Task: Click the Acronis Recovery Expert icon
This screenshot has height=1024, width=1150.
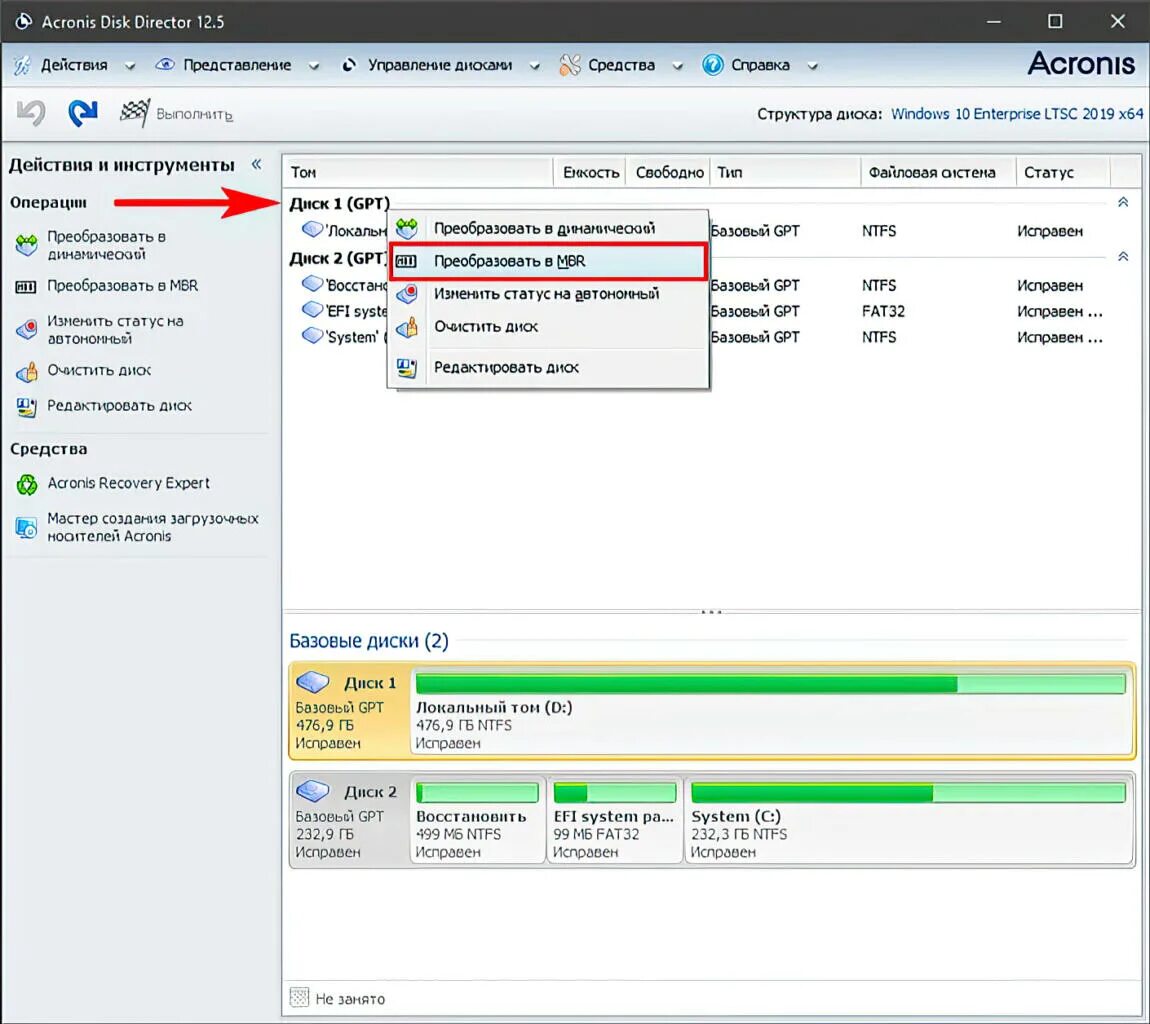Action: point(27,484)
